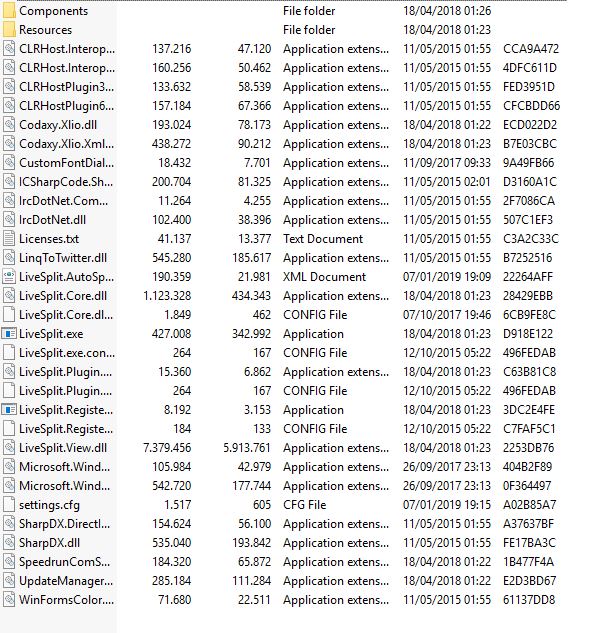
Task: Click the LiveSplit.View.dll file icon
Action: click(9, 448)
